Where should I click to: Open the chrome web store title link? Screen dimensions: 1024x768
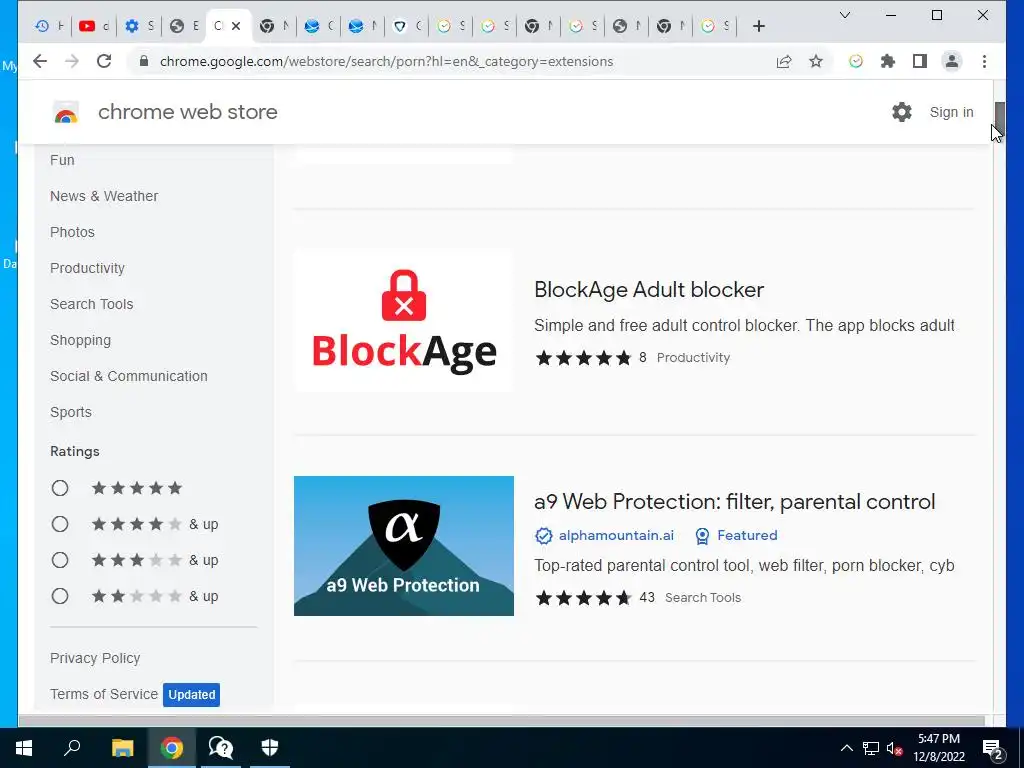187,112
